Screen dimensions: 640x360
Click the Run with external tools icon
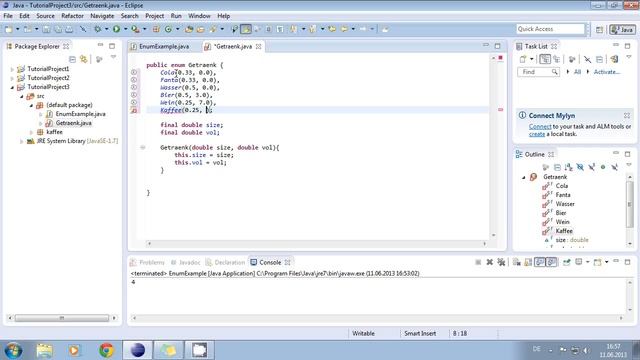(x=135, y=29)
